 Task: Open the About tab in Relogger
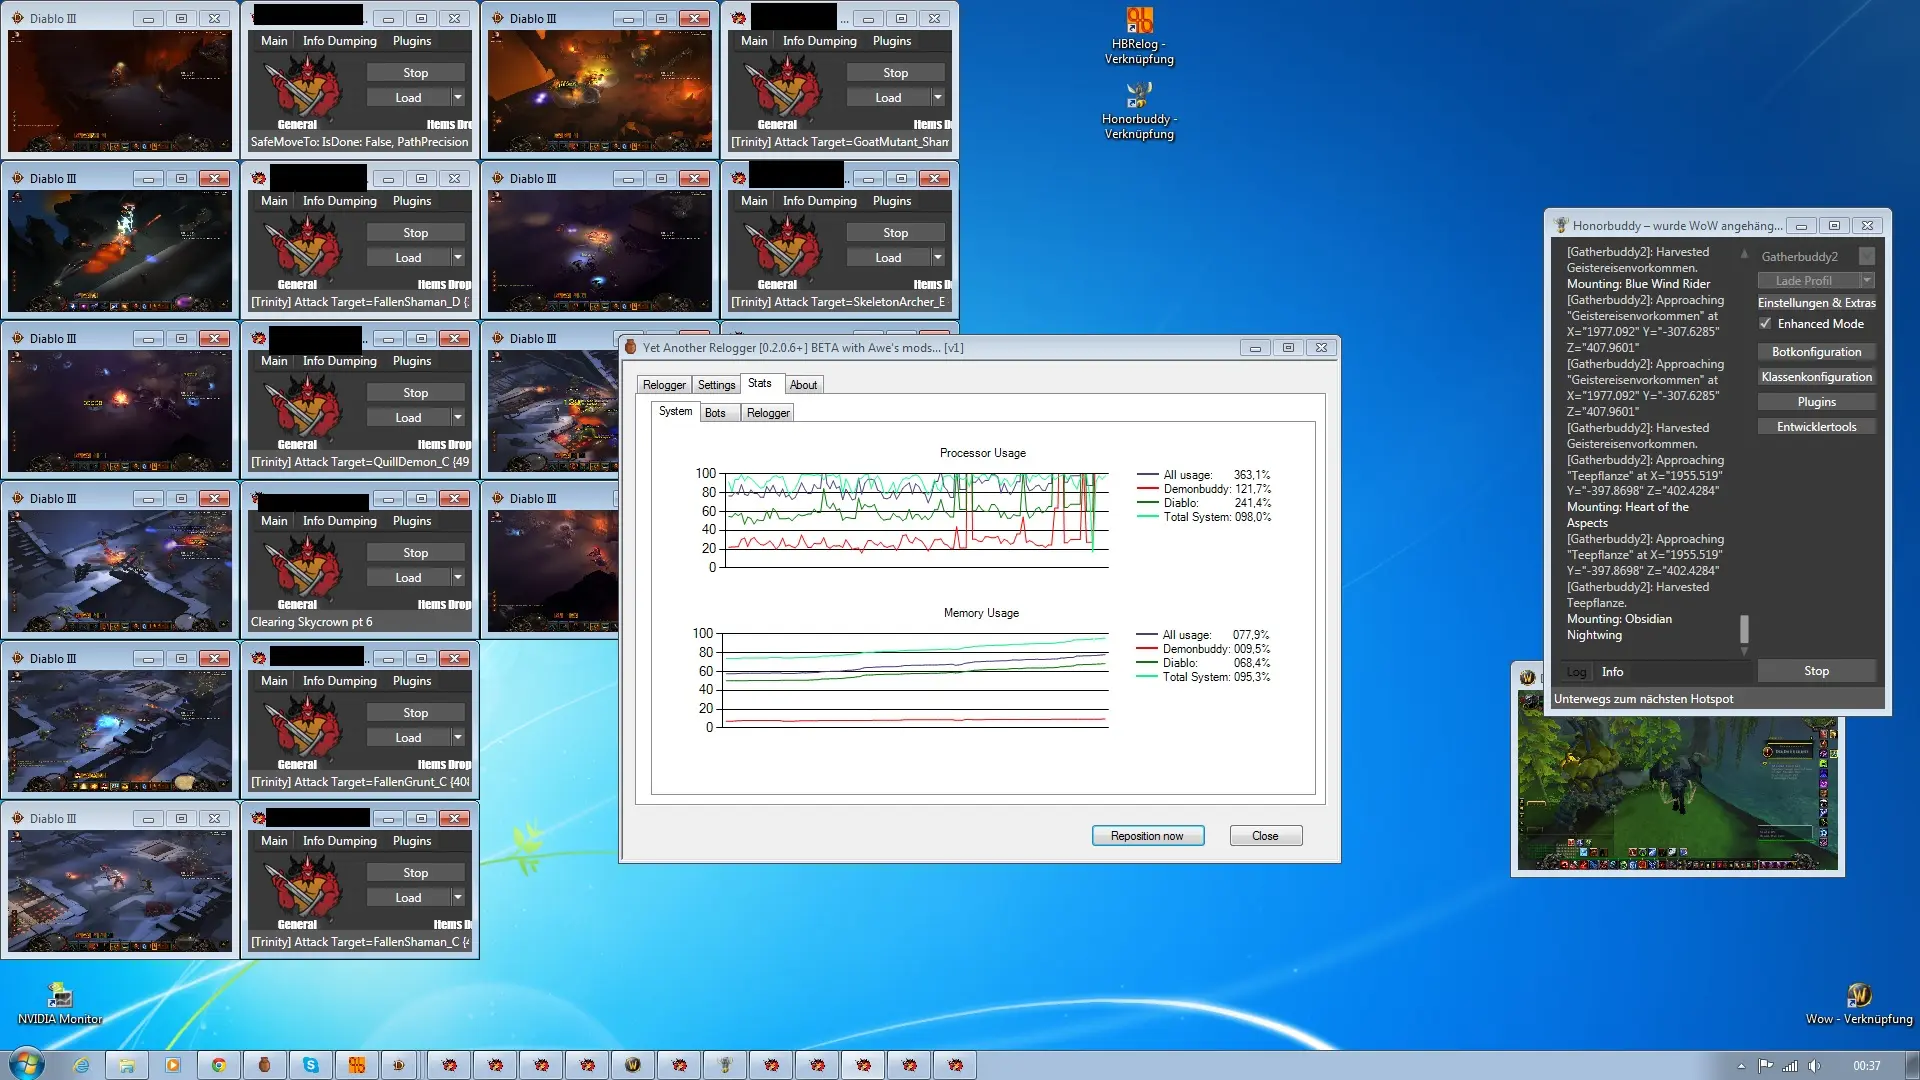pyautogui.click(x=803, y=385)
